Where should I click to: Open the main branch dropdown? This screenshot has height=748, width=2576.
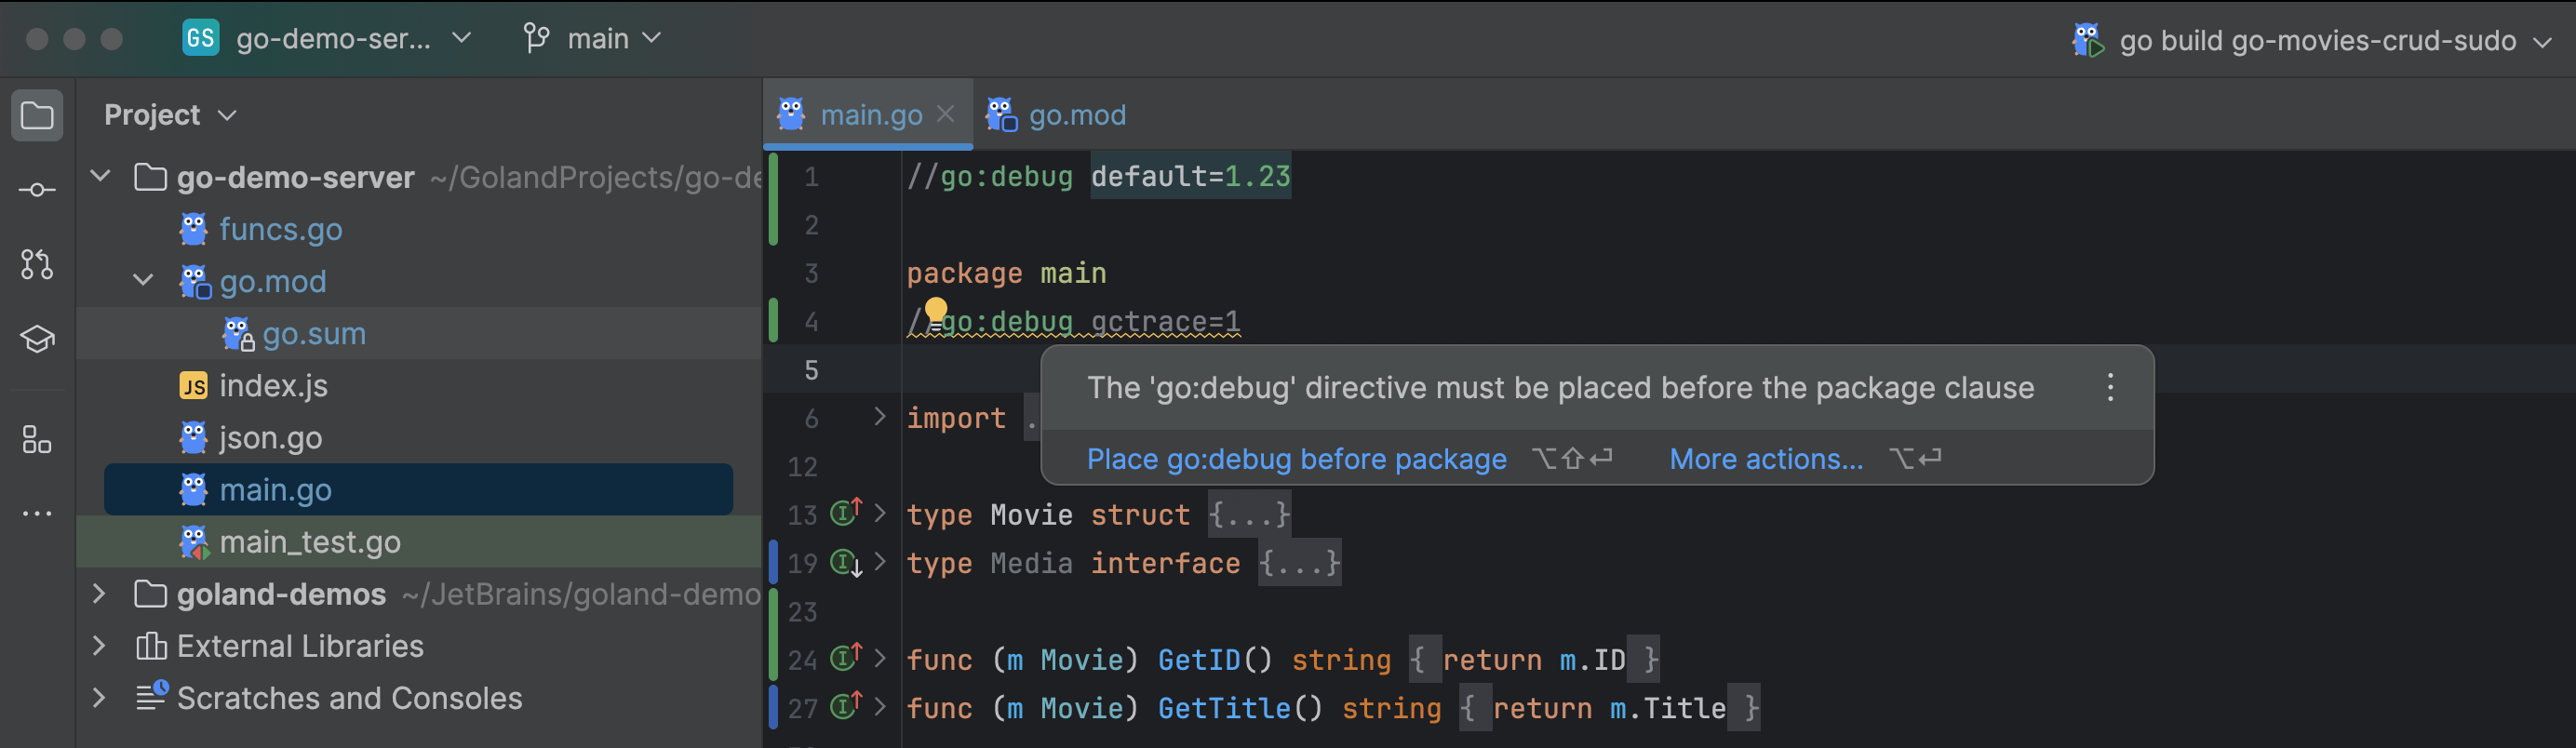[x=592, y=39]
